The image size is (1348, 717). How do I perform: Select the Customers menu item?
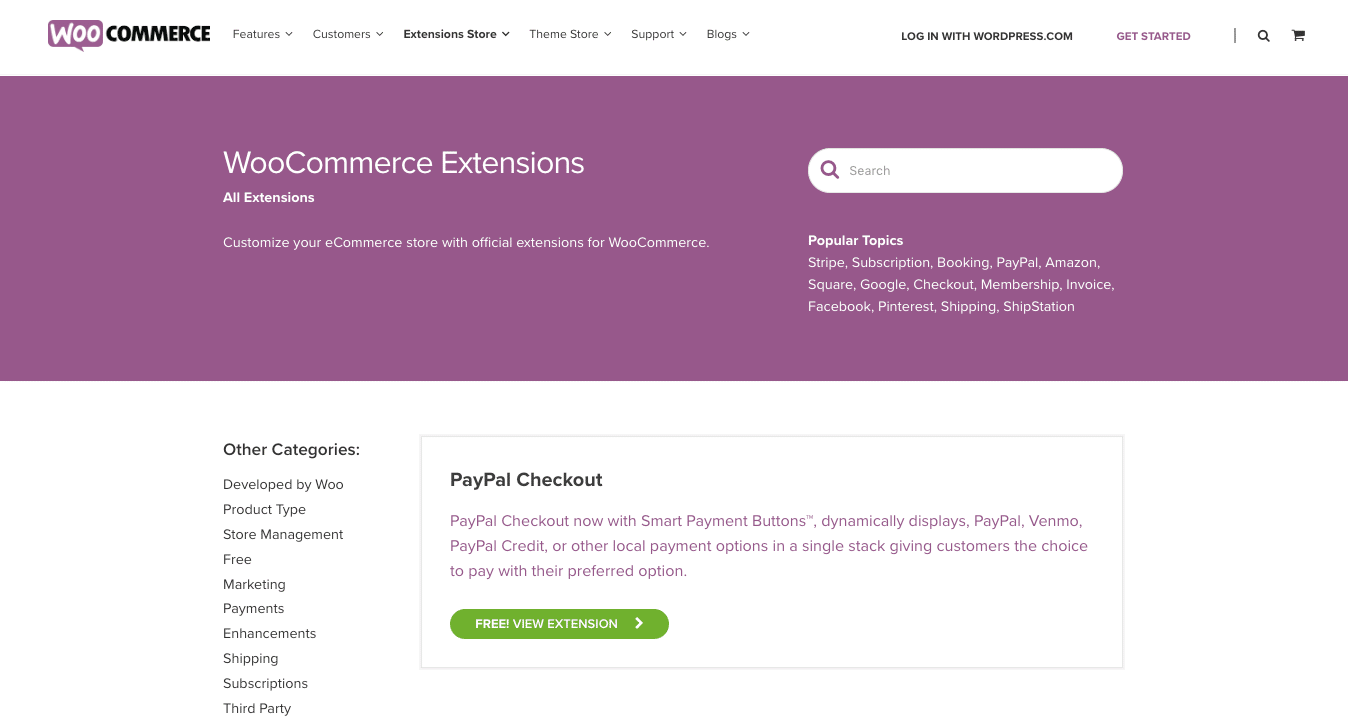(x=341, y=33)
